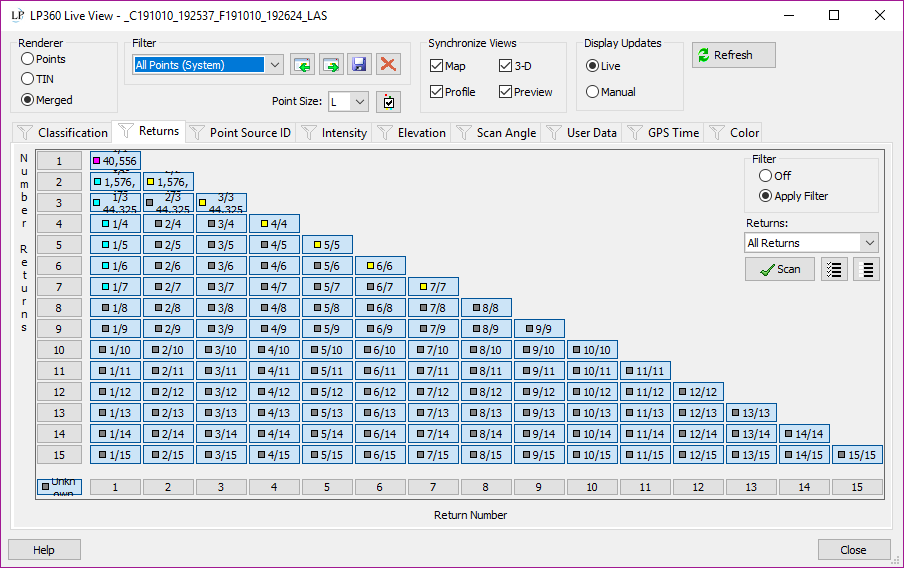The height and width of the screenshot is (568, 904).
Task: Toggle the 3-D synchronize checkbox
Action: click(x=515, y=66)
